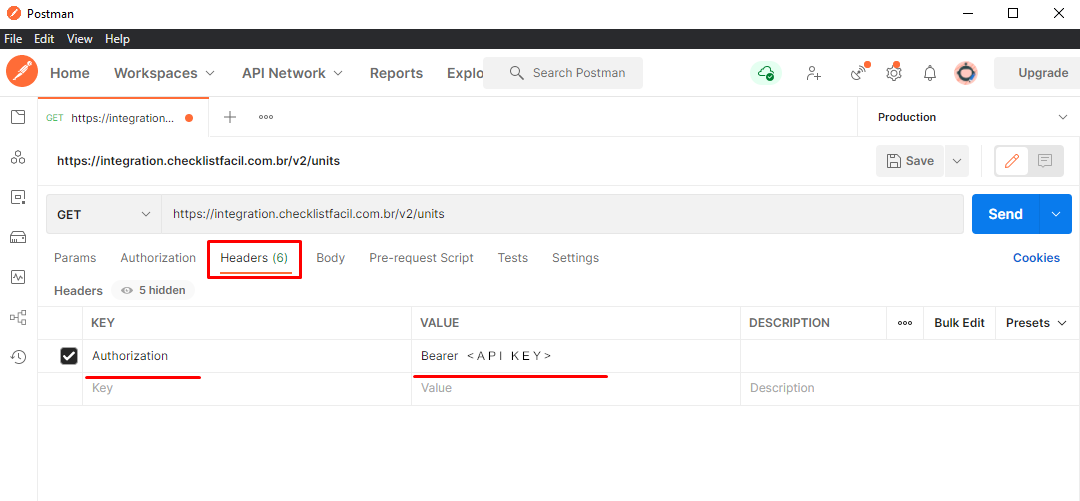Open the Monitors sidebar icon
1080x501 pixels.
pos(18,277)
